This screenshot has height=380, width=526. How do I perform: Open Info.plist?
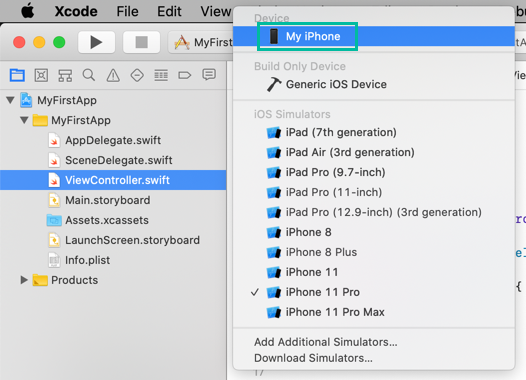pos(79,260)
